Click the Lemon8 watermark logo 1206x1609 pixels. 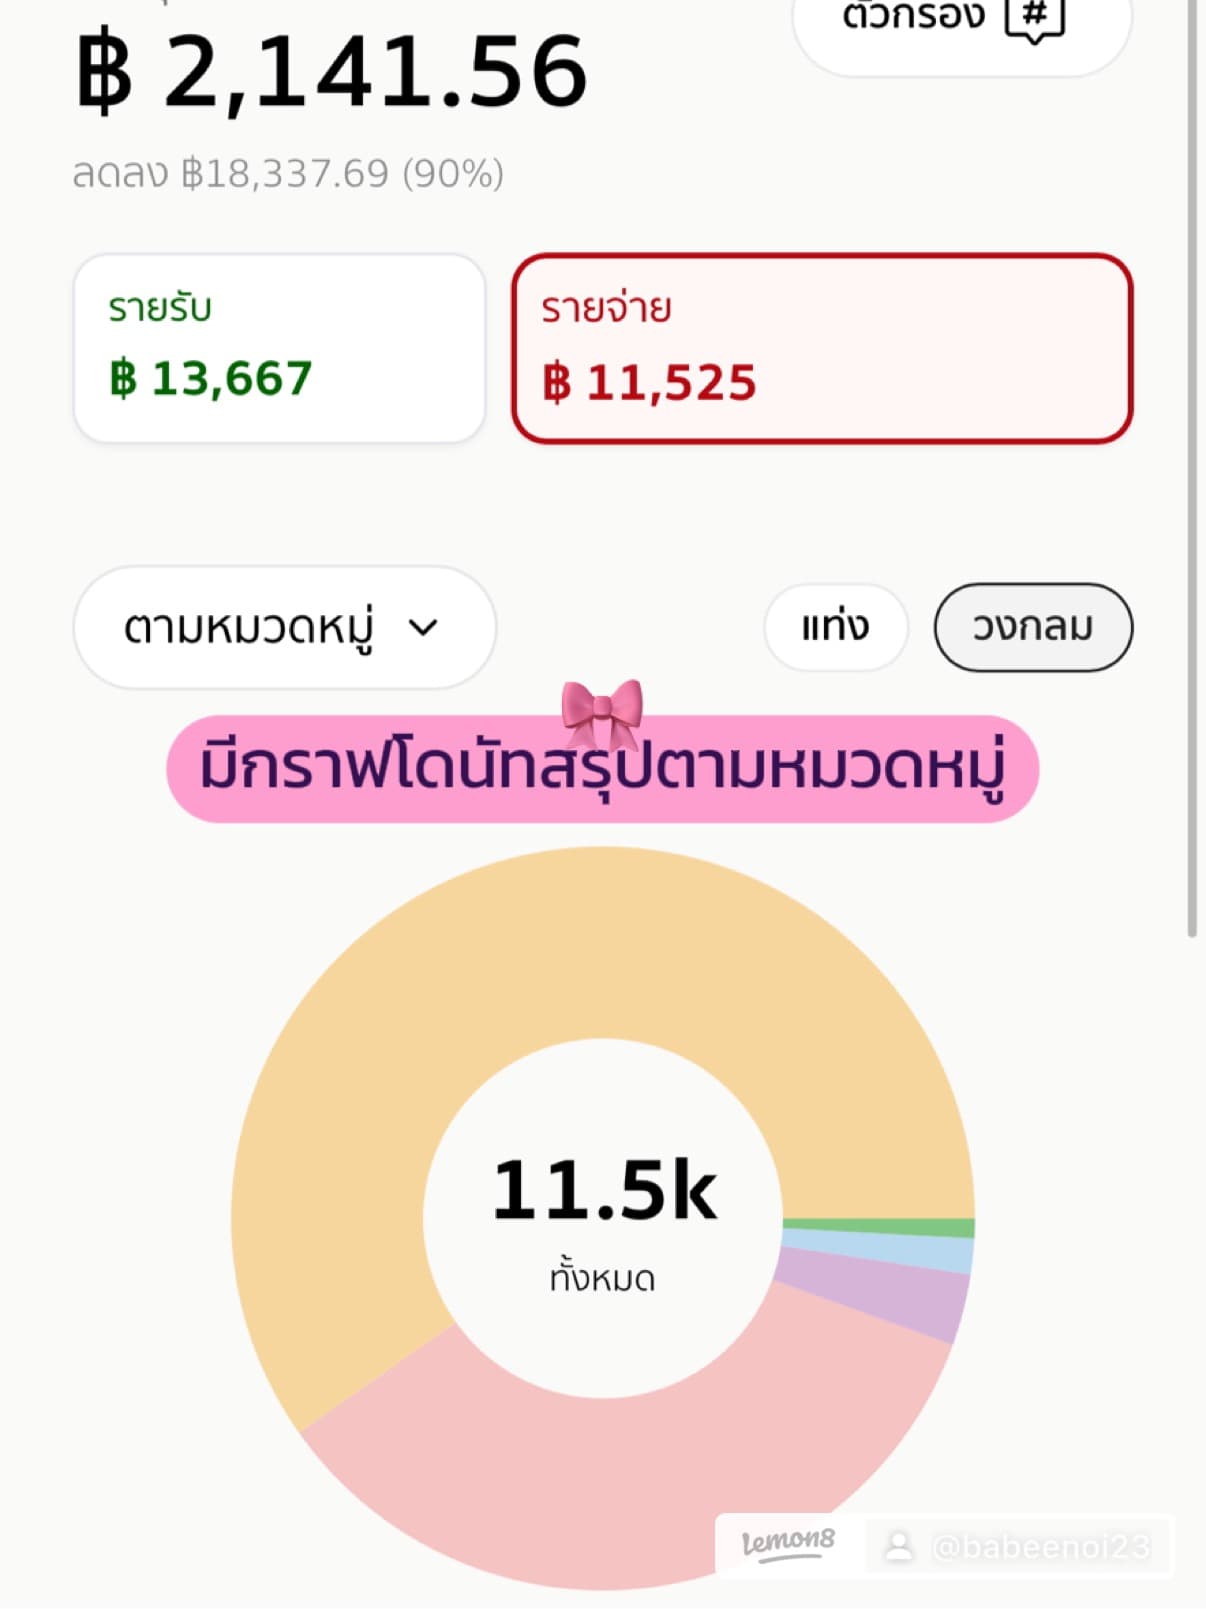click(x=788, y=1545)
